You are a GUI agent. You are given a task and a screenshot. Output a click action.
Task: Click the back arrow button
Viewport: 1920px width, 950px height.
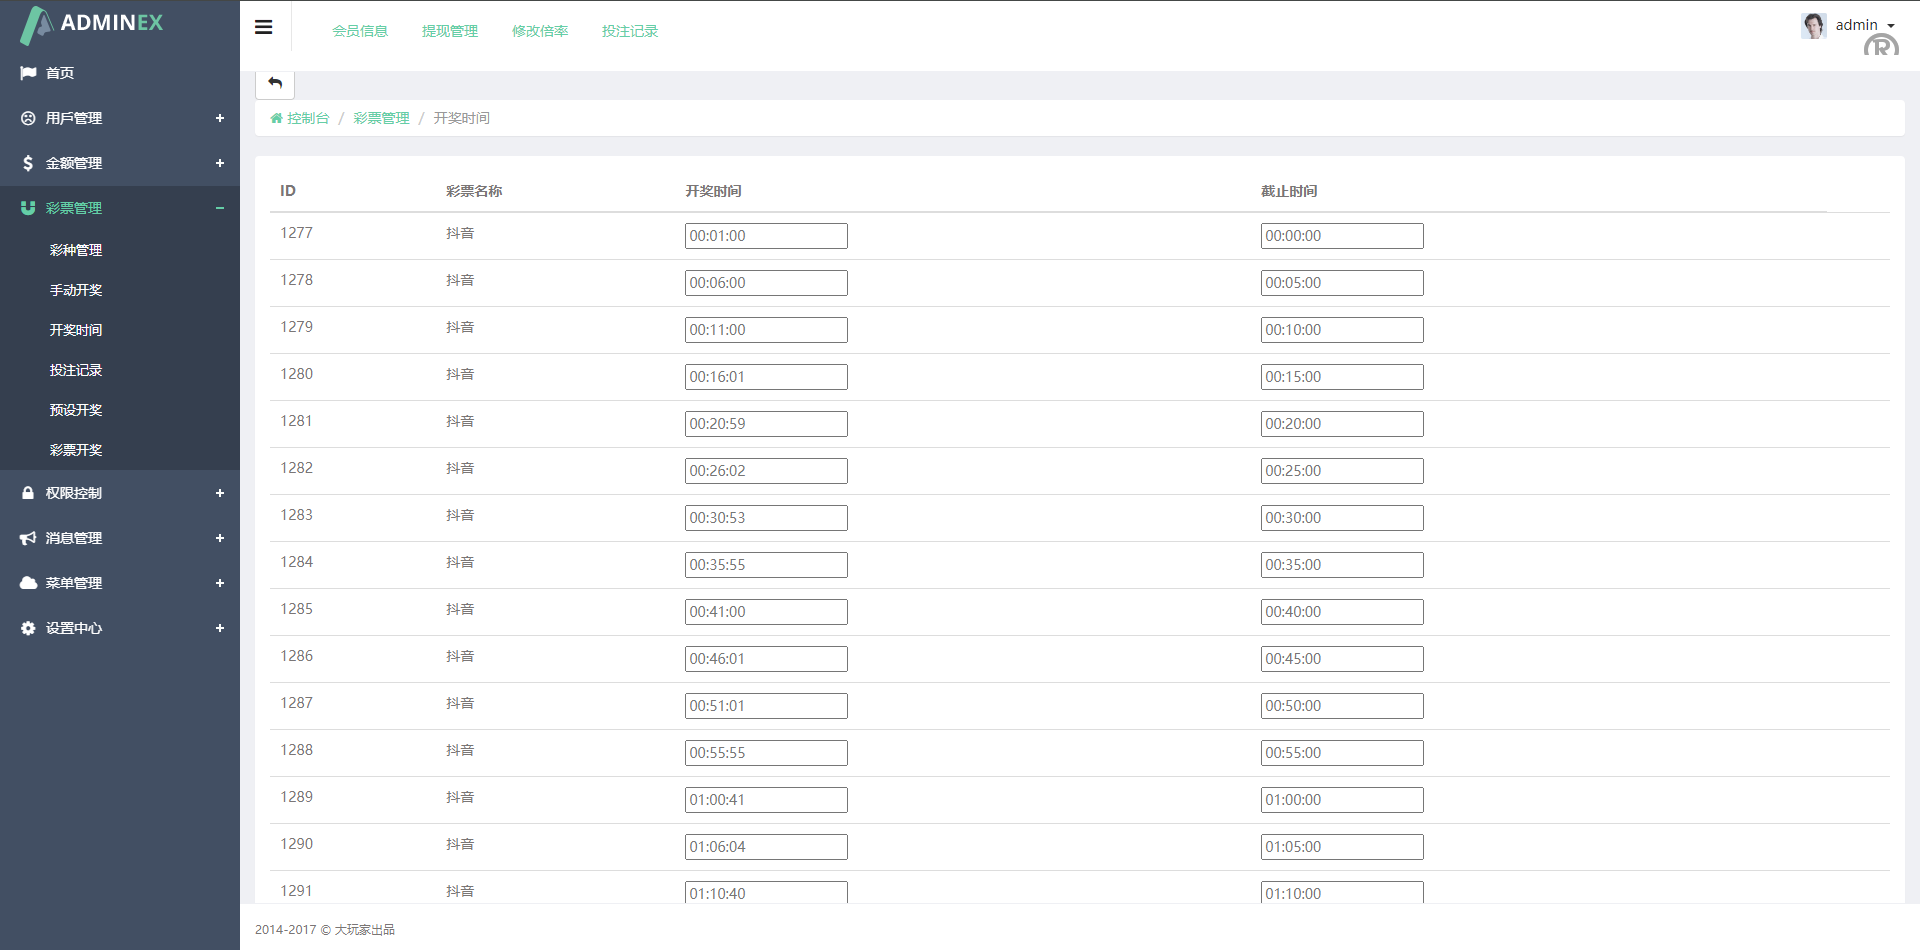click(275, 83)
